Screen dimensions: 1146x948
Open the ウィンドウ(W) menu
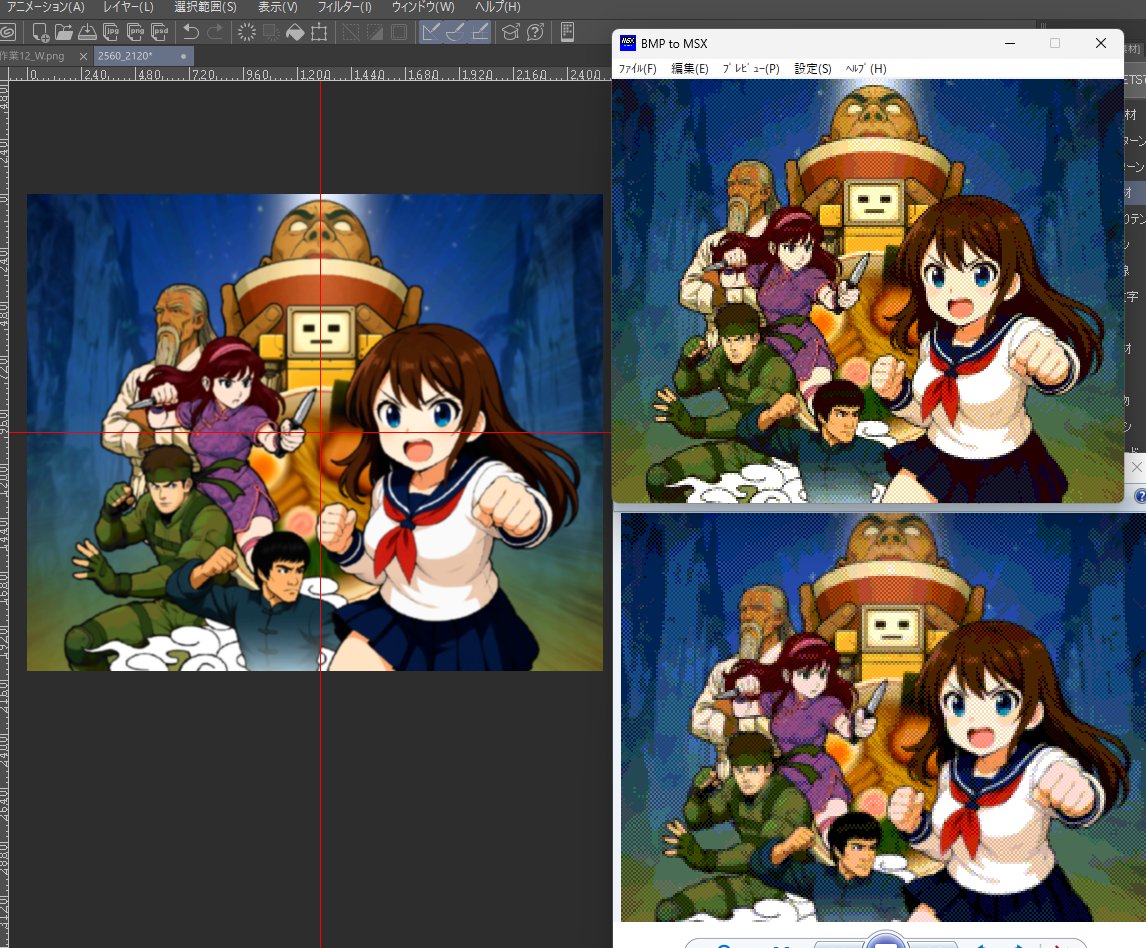point(423,7)
